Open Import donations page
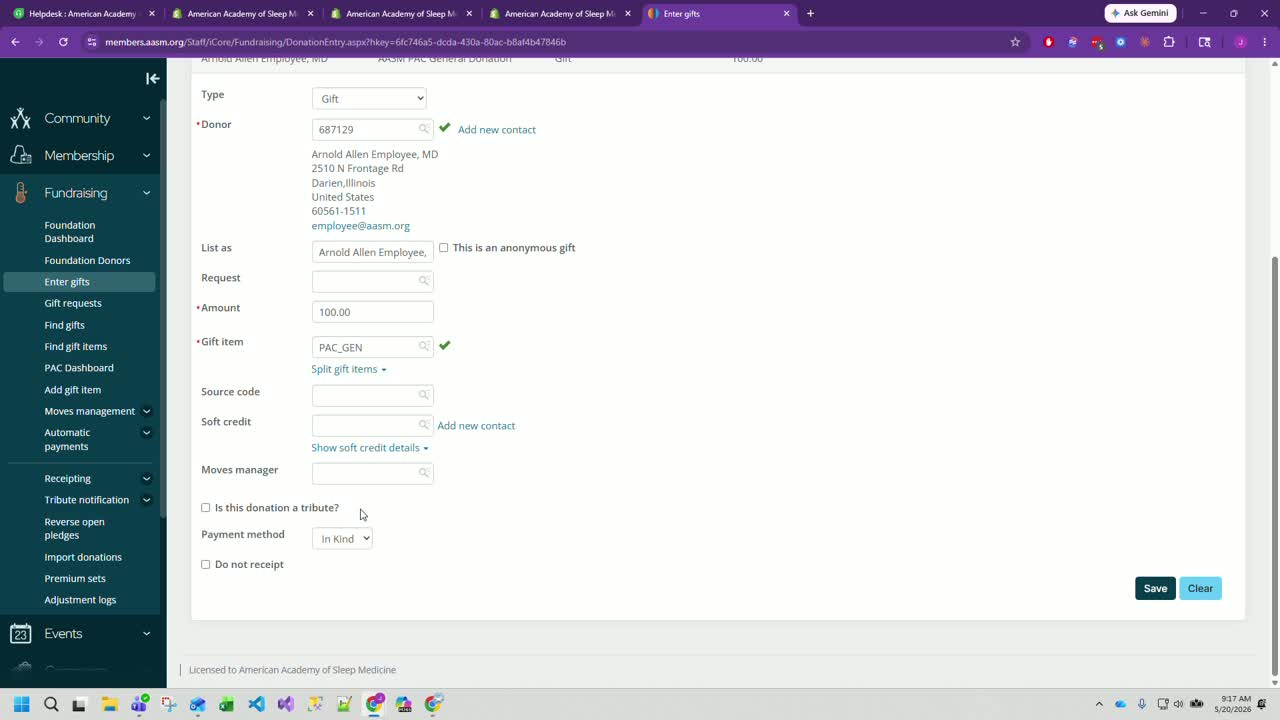Image resolution: width=1280 pixels, height=720 pixels. point(83,557)
